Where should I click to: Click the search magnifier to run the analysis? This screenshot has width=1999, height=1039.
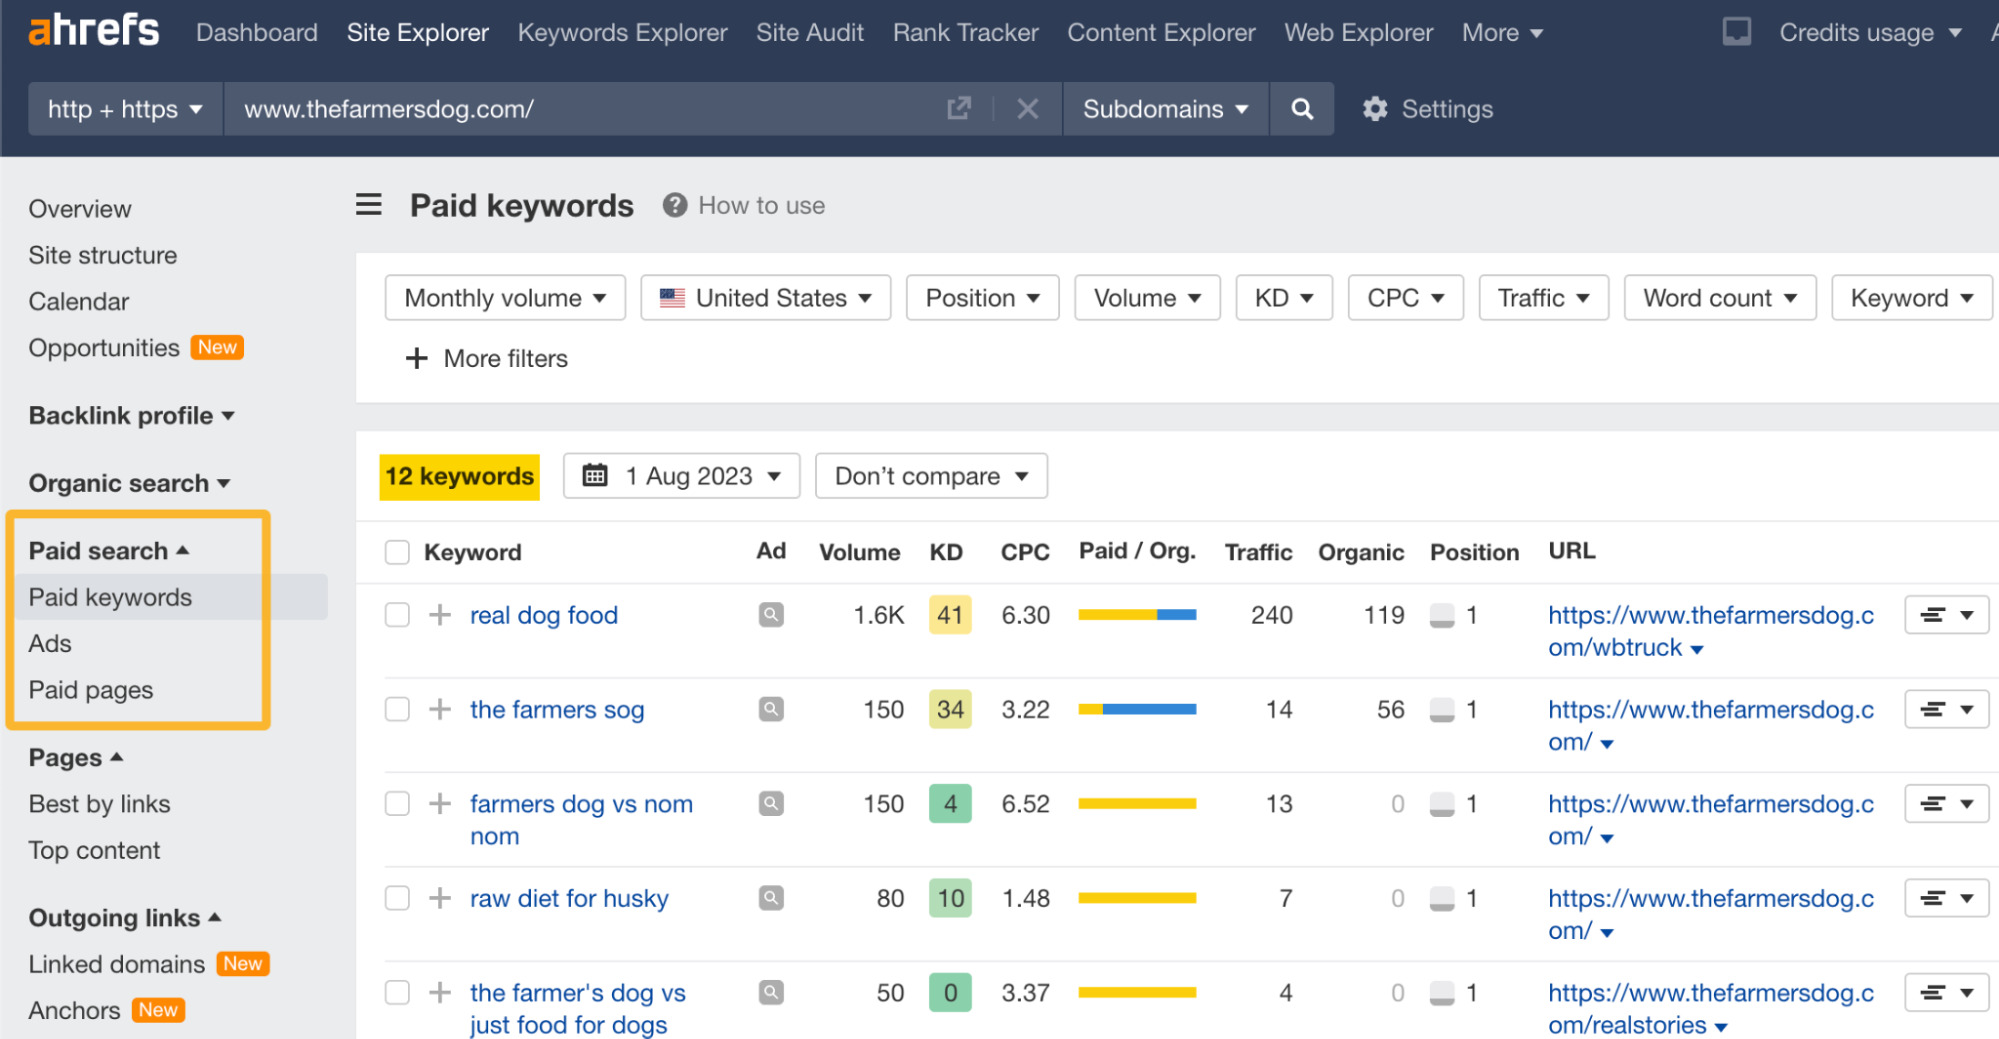(x=1301, y=109)
